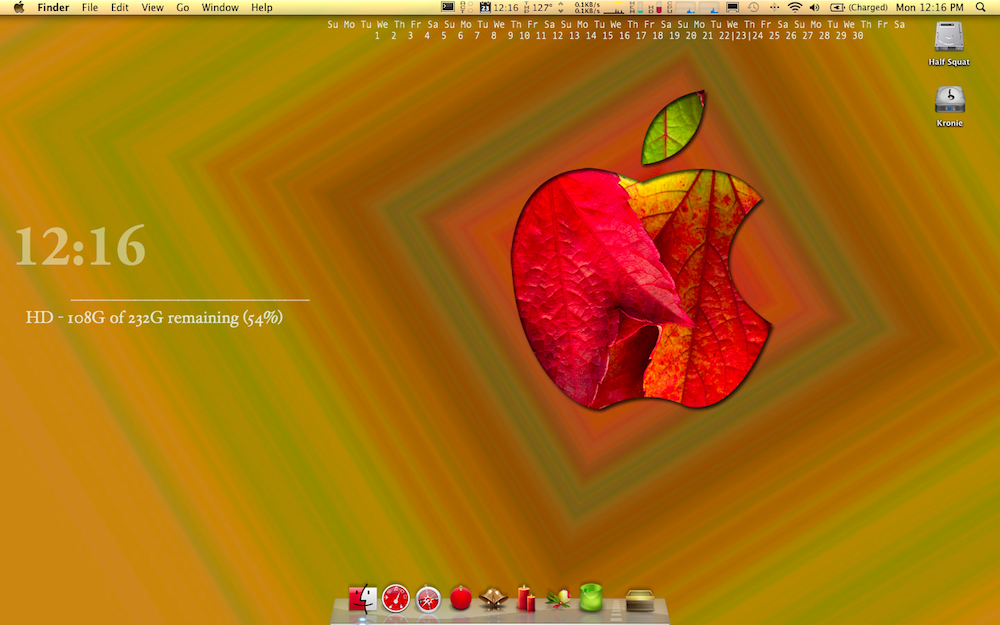1000x625 pixels.
Task: Click the HD disk usage meter
Action: click(x=655, y=7)
